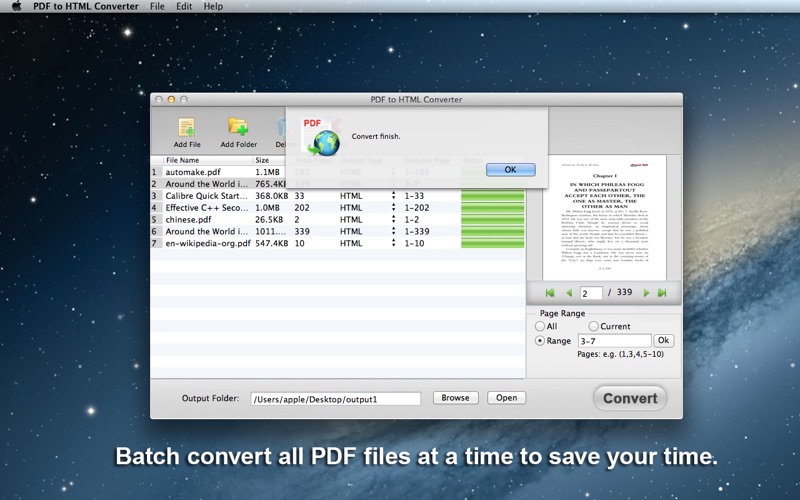800x500 pixels.
Task: Open output type dropdown for 339-page Around the World
Action: (393, 231)
